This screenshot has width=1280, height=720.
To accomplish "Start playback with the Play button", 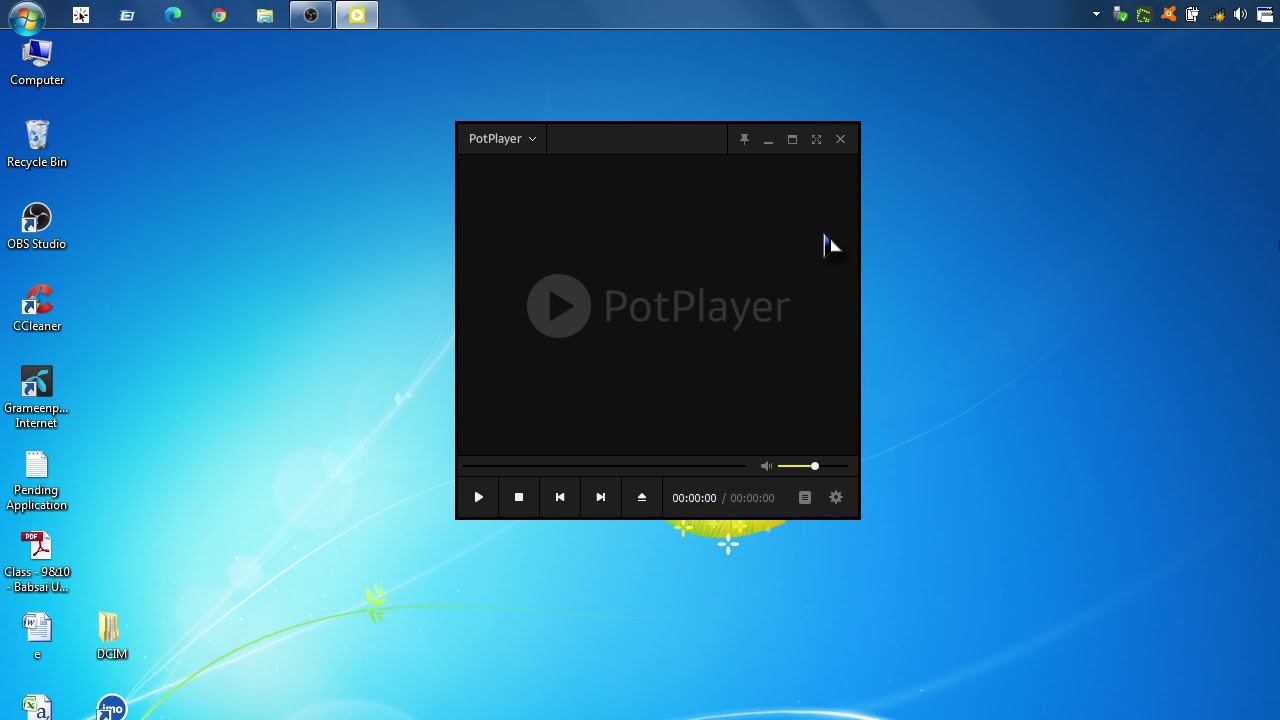I will (x=478, y=497).
